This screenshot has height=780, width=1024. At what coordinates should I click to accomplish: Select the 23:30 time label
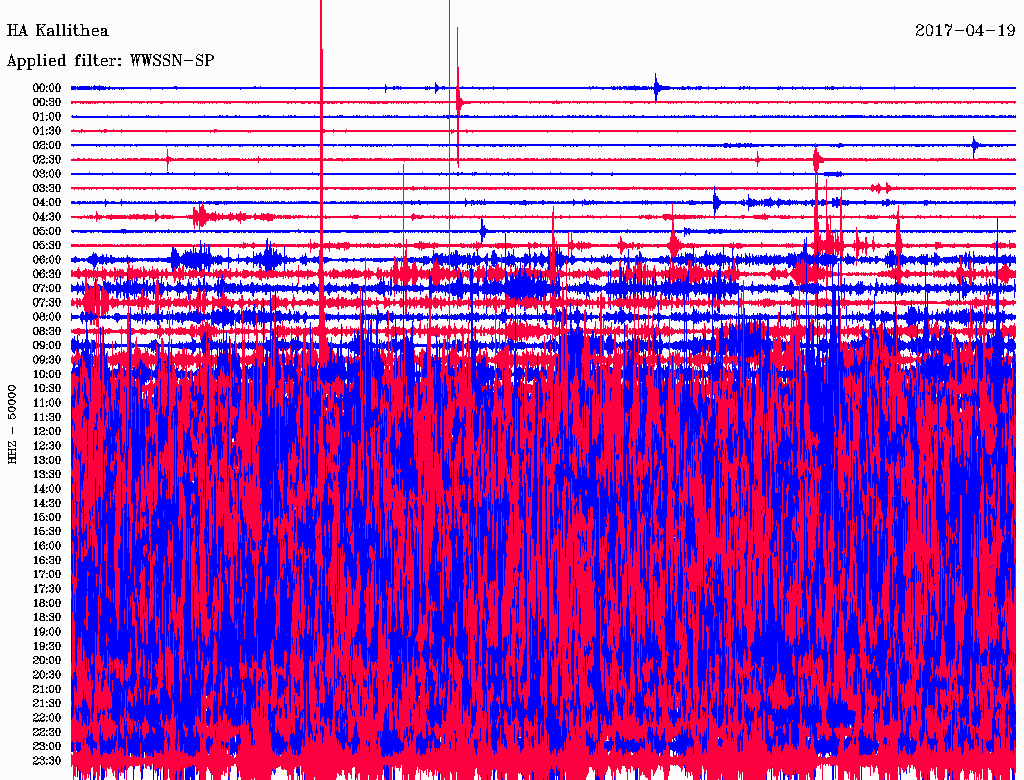click(47, 761)
